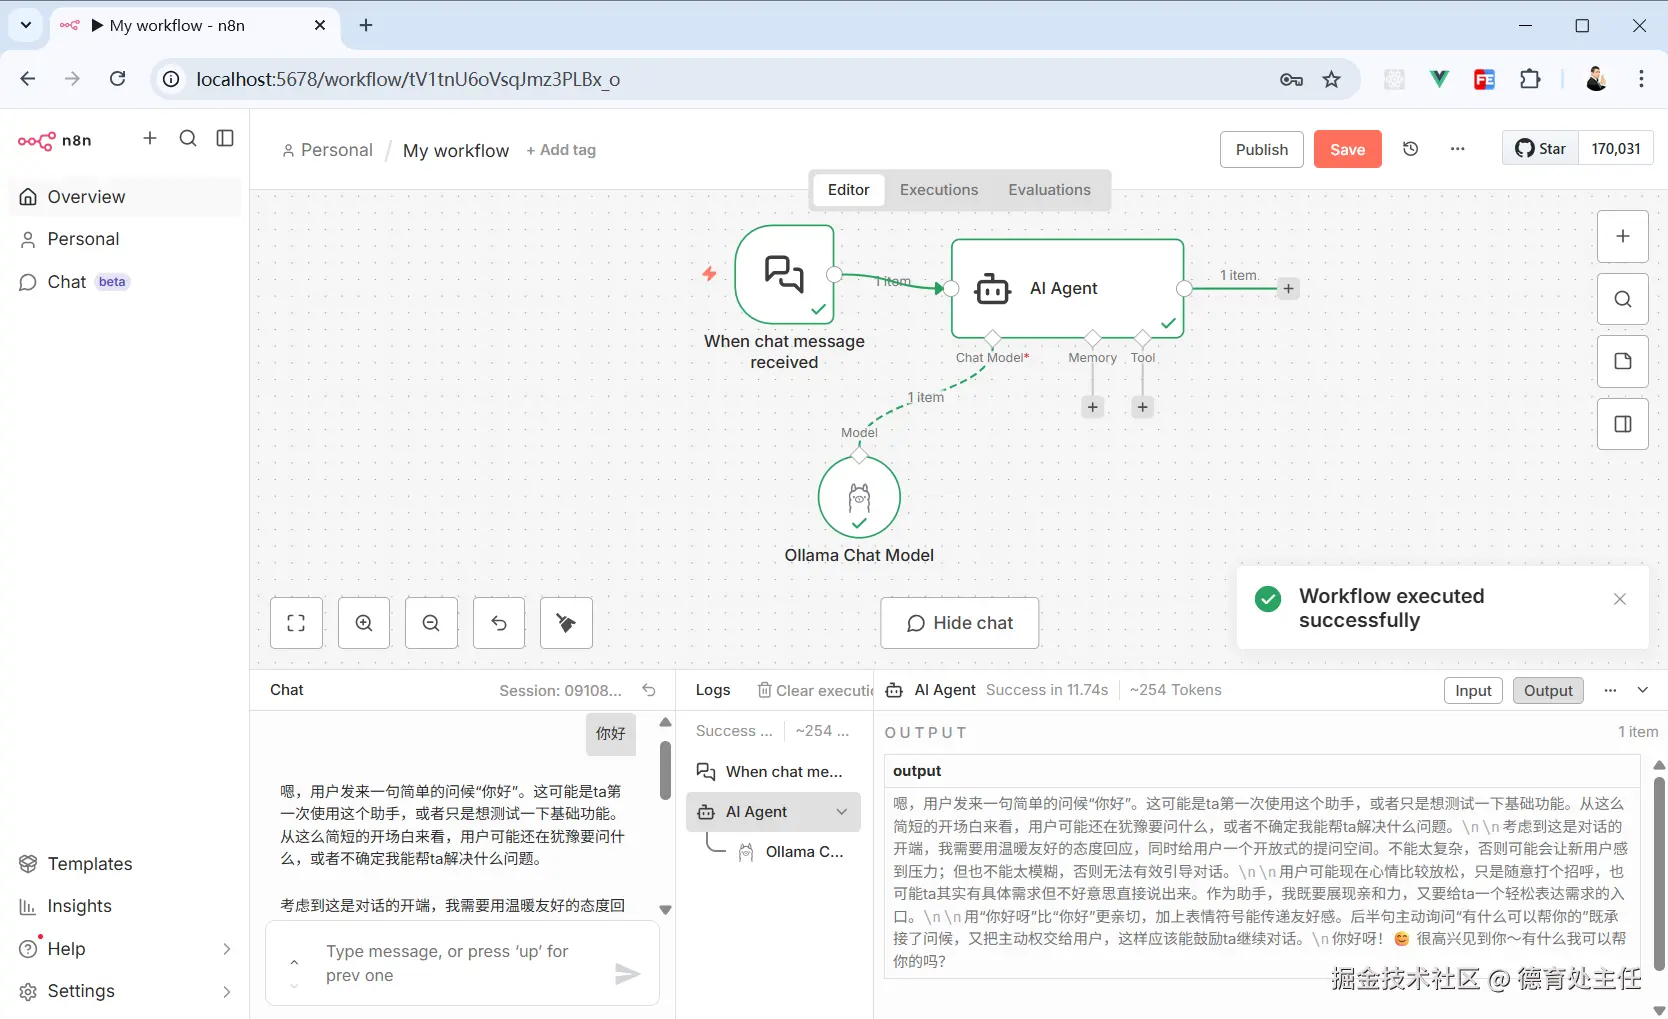Switch to the Executions tab
Screen dimensions: 1668x1019
coord(939,190)
